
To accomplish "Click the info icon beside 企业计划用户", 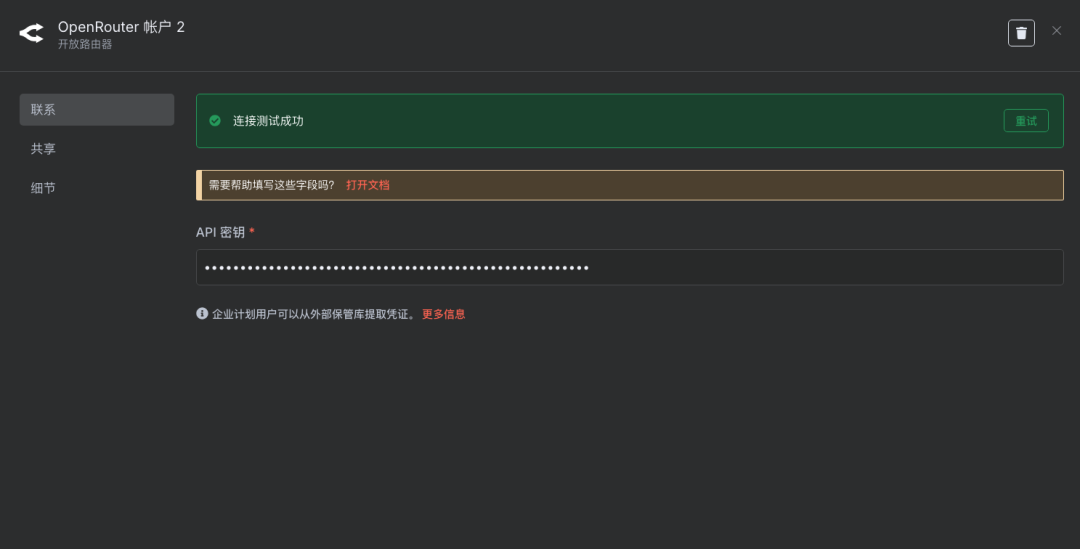I will click(x=202, y=313).
